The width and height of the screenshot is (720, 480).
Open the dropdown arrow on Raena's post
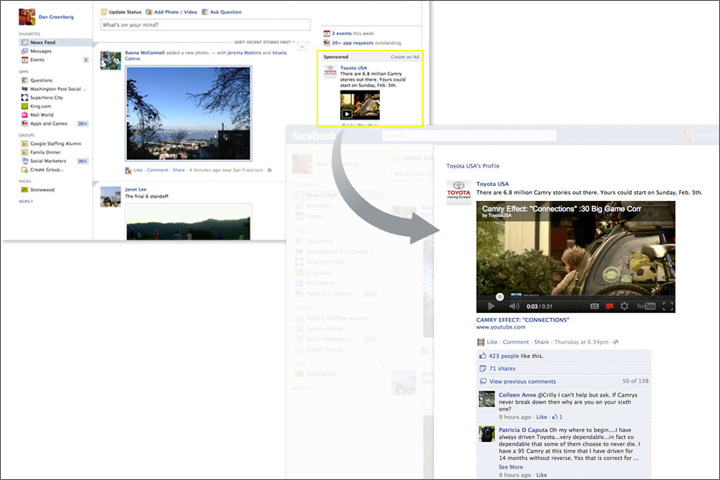[302, 46]
